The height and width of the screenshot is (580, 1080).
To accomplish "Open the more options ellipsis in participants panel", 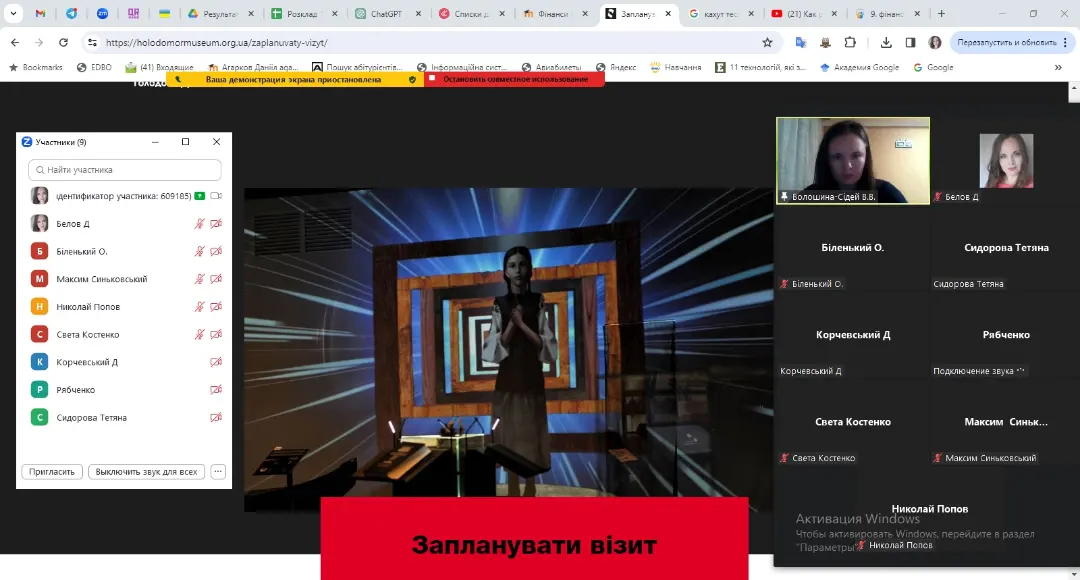I will 218,472.
